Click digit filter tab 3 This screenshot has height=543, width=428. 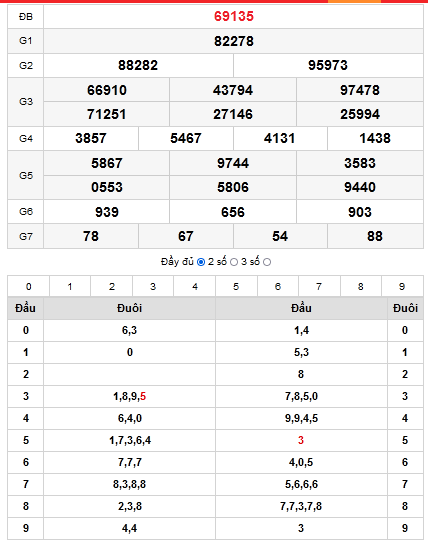pyautogui.click(x=153, y=286)
